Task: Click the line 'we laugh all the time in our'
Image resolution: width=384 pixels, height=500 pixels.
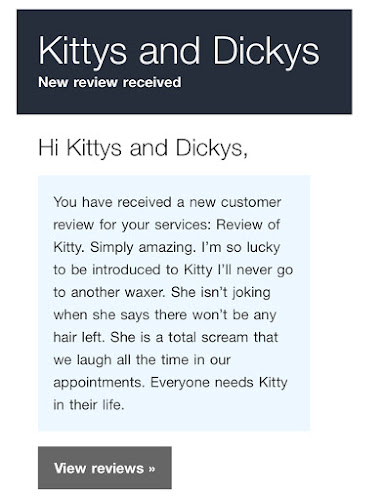Action: [x=142, y=360]
